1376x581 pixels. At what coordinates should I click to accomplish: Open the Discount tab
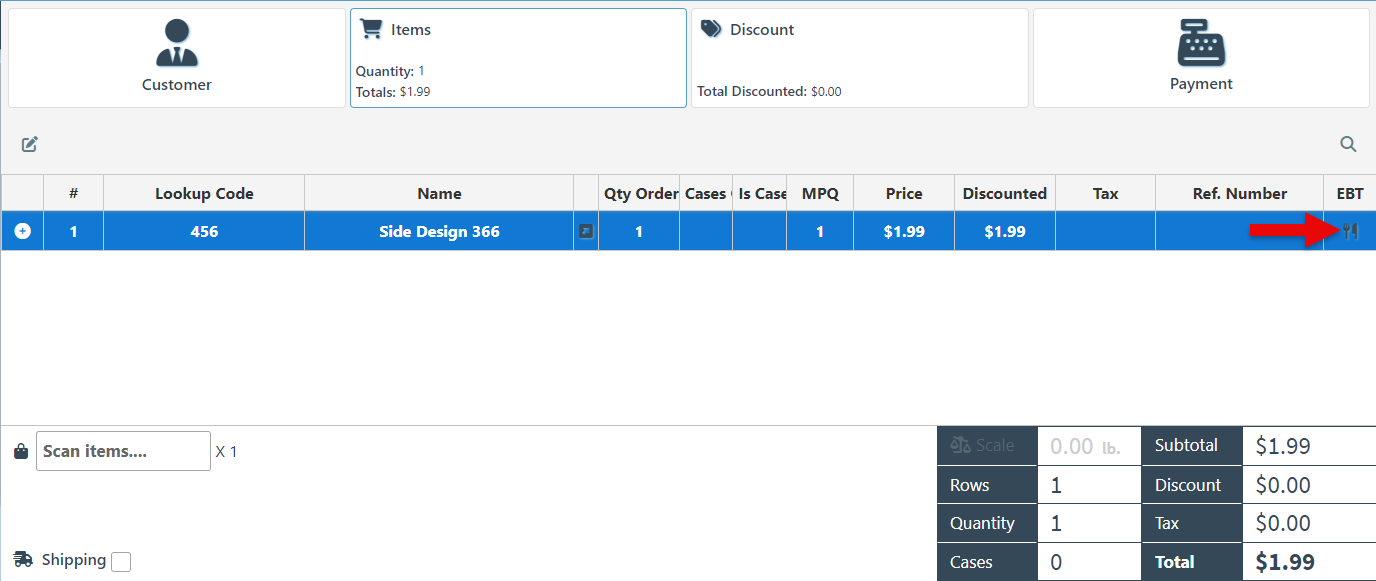click(859, 58)
